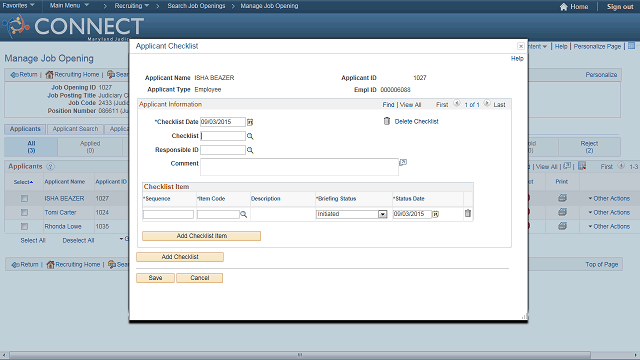Image resolution: width=640 pixels, height=360 pixels.
Task: Open the Item Code lookup icon
Action: 244,214
